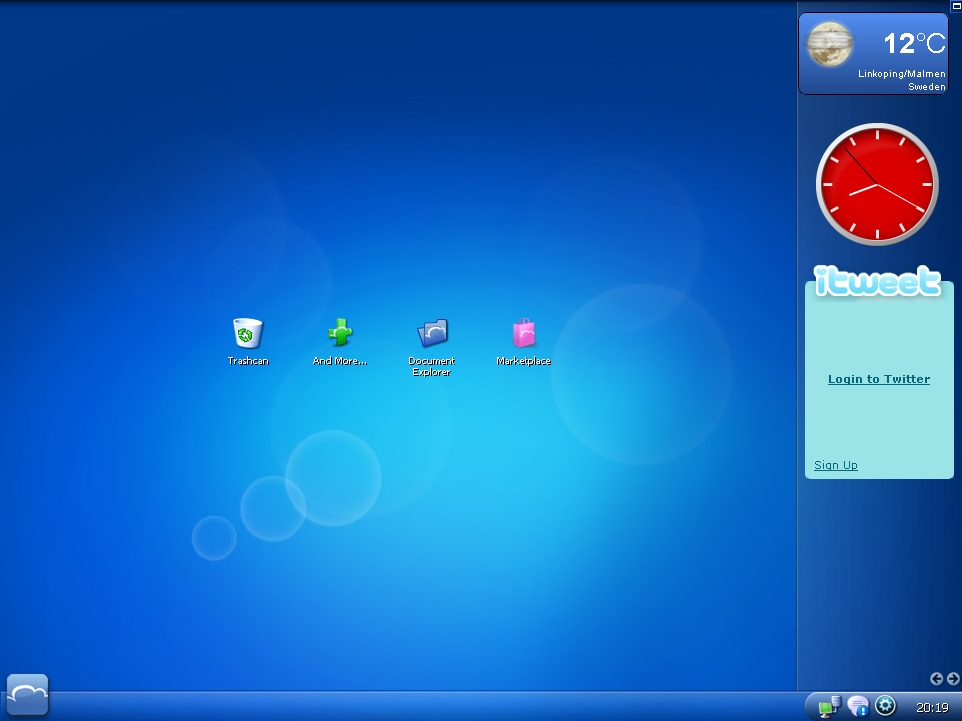This screenshot has height=721, width=962.
Task: Go to next sidebar page arrow
Action: point(953,678)
